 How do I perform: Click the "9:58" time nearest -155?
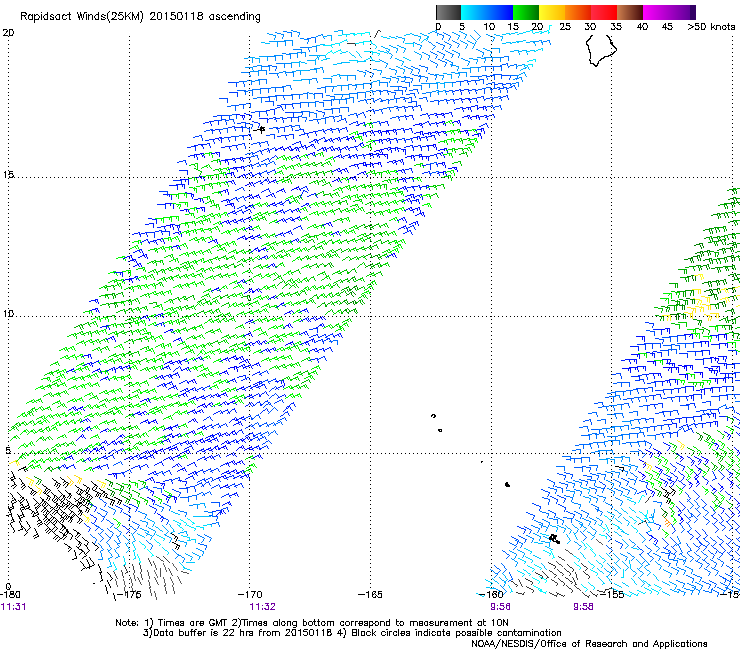[583, 607]
